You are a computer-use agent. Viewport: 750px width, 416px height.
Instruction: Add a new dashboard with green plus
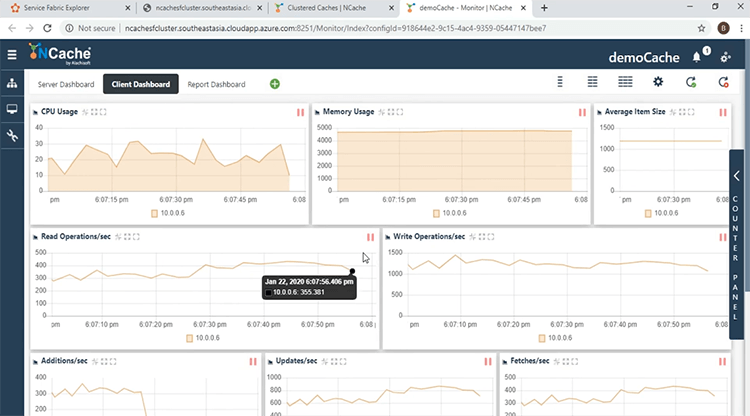click(x=275, y=84)
